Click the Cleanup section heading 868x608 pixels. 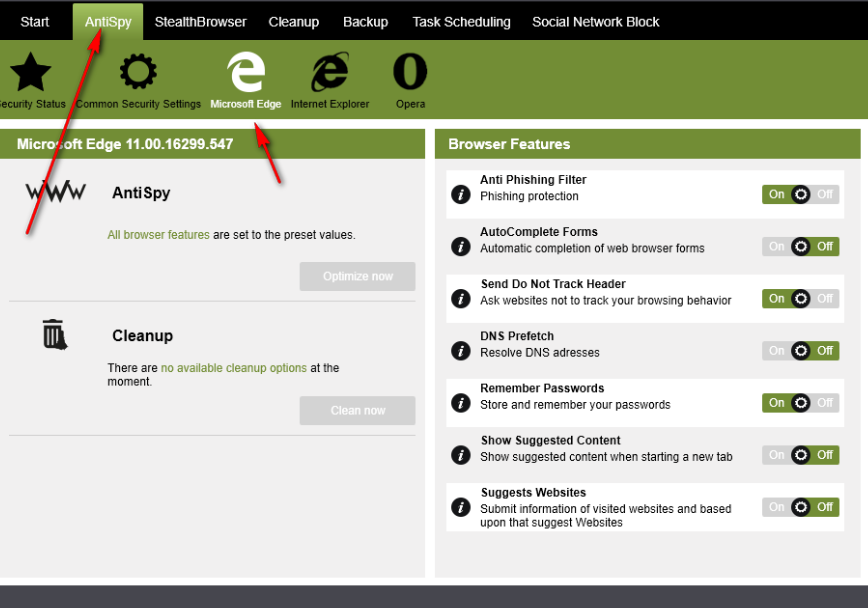(143, 336)
